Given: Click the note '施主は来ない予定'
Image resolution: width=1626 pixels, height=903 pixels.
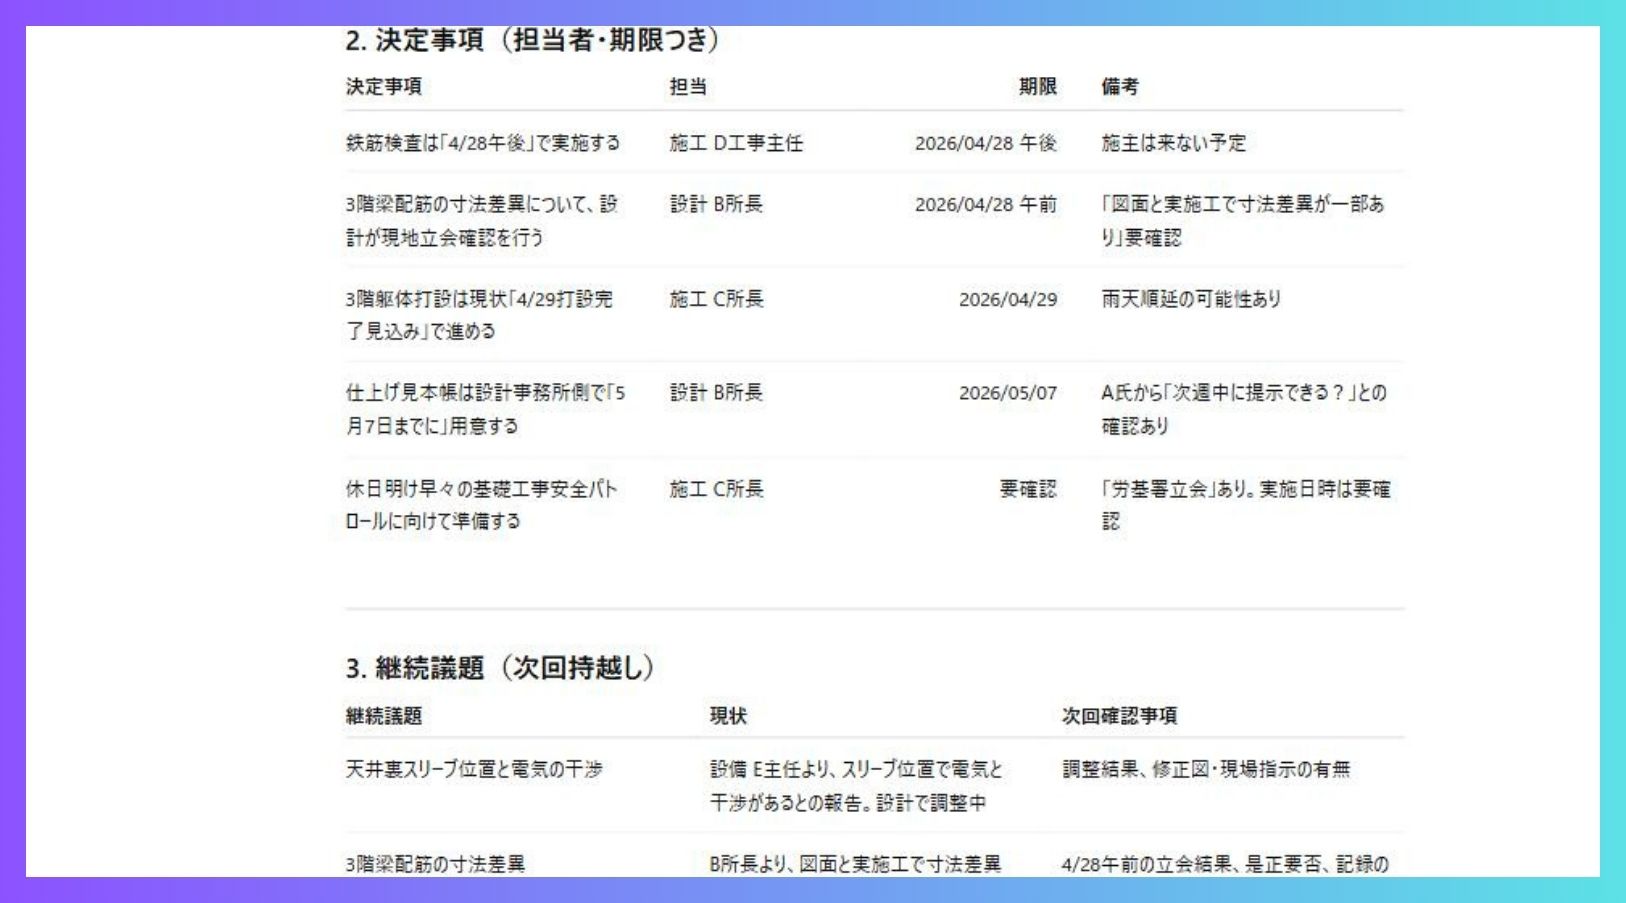Looking at the screenshot, I should point(1174,143).
